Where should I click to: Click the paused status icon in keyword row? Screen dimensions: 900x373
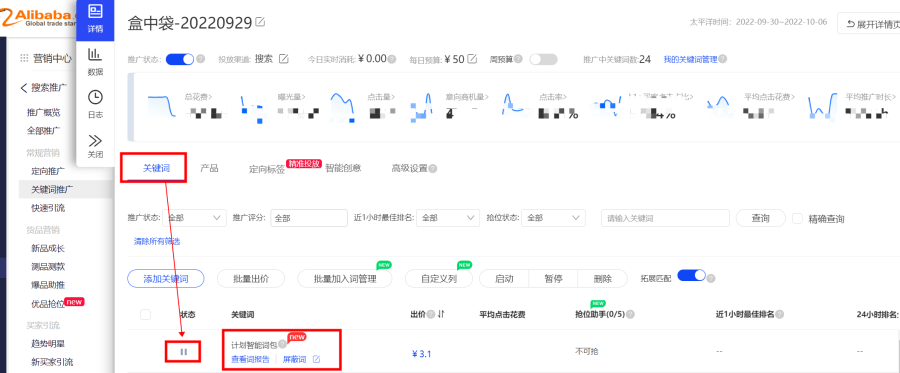[184, 352]
